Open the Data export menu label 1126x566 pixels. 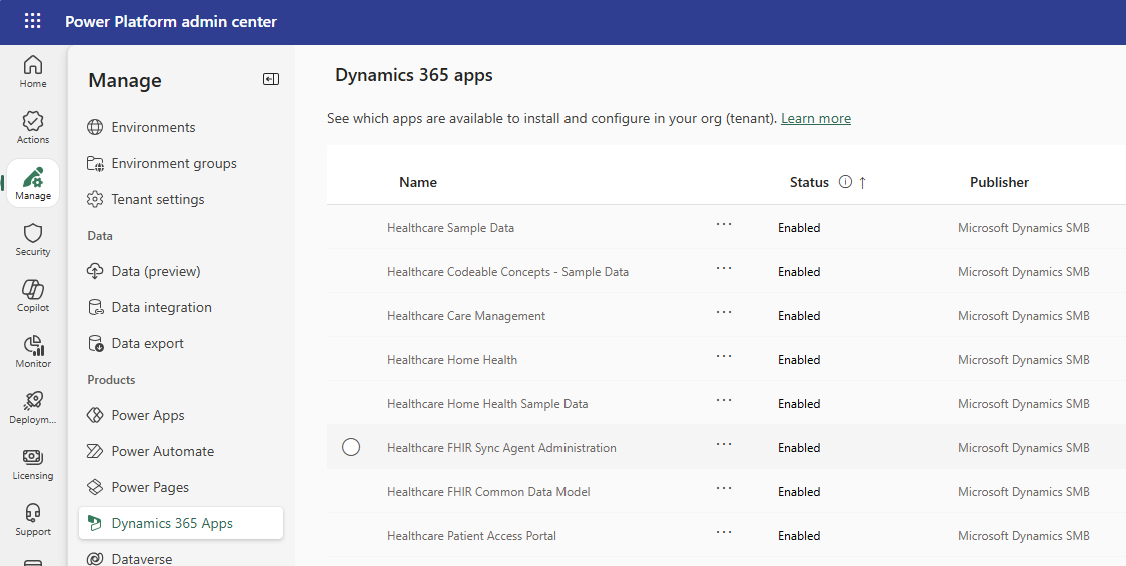tap(147, 343)
